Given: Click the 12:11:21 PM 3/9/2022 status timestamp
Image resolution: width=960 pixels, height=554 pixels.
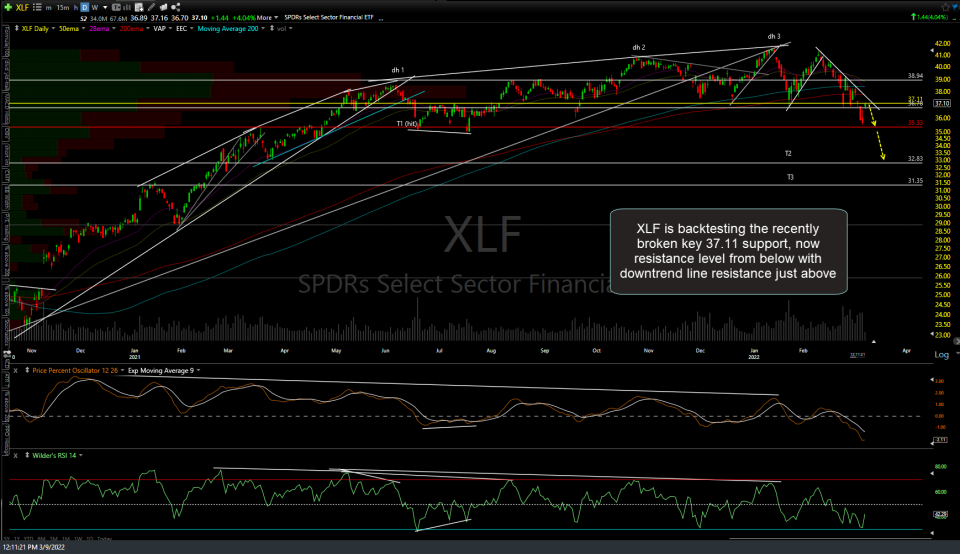Looking at the screenshot, I should (34, 547).
